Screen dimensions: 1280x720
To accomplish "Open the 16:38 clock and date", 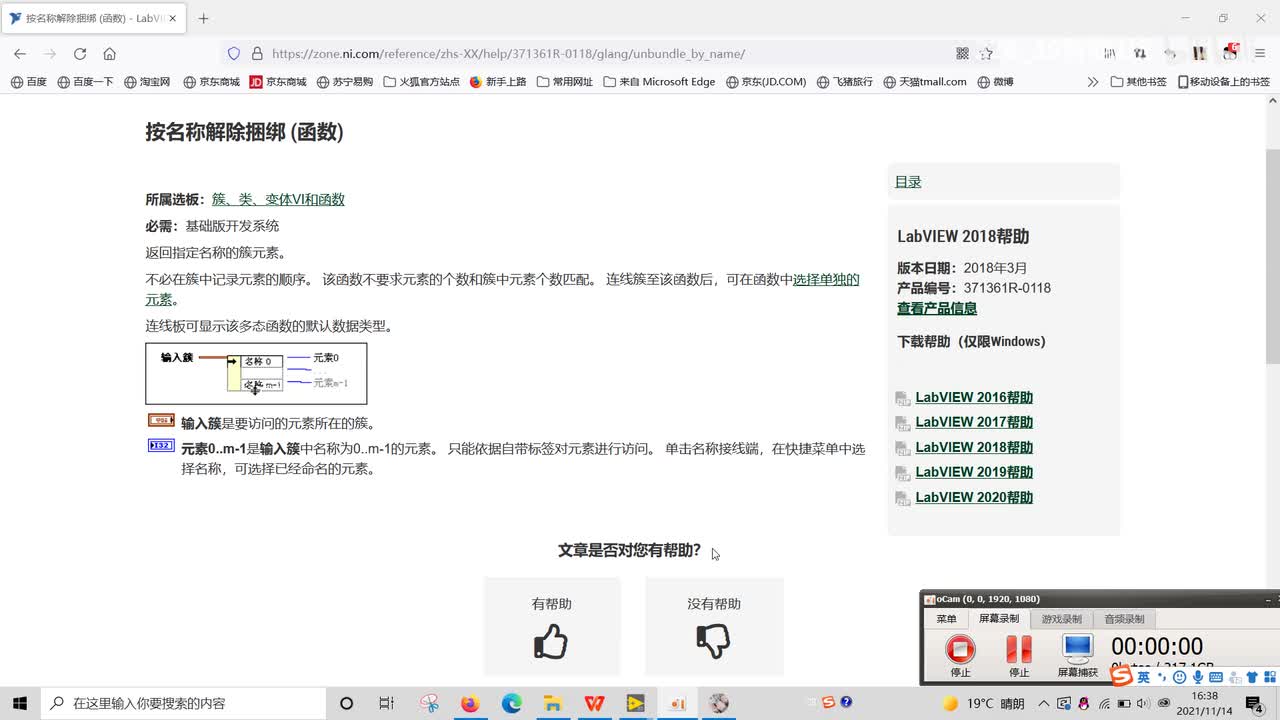I will tap(1205, 703).
